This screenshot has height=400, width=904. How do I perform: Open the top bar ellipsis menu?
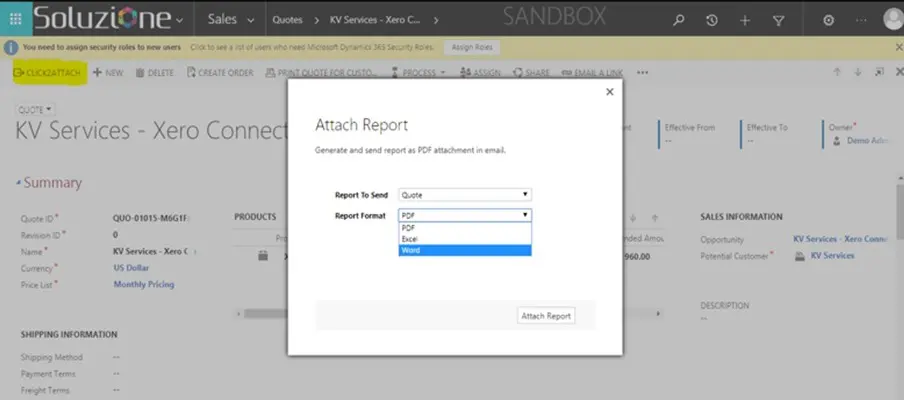point(861,20)
